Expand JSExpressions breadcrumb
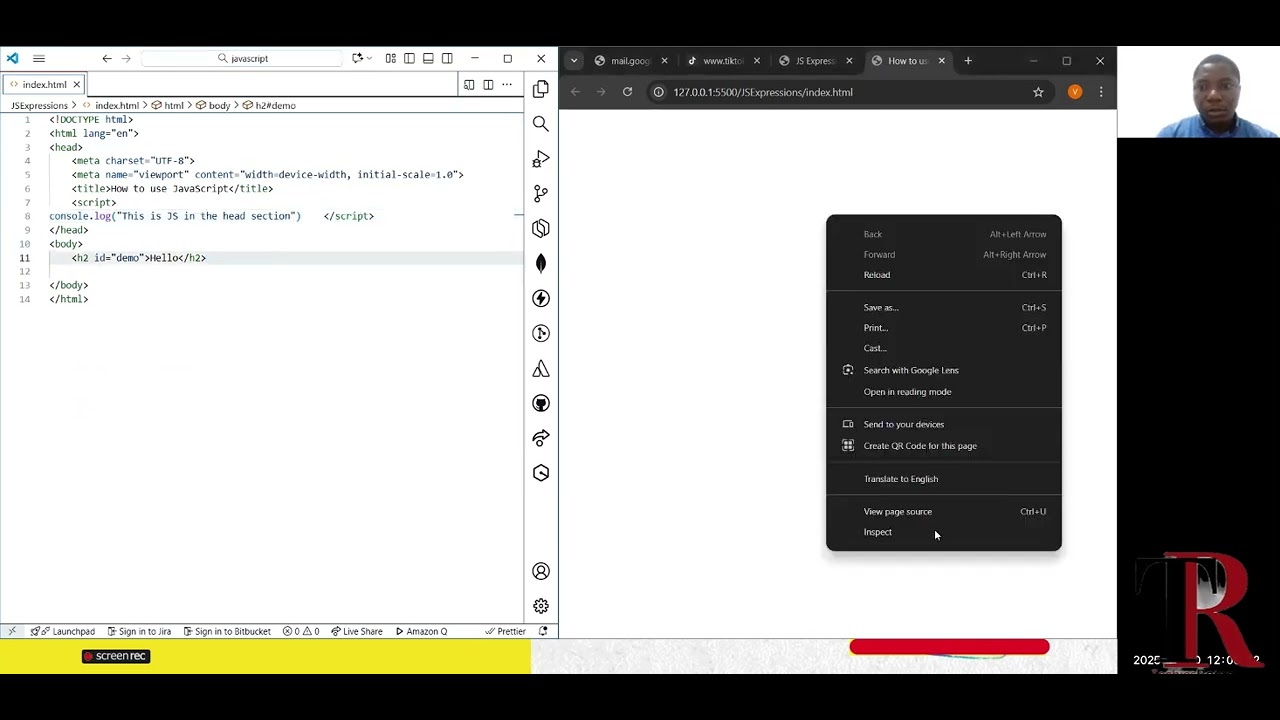 (39, 105)
